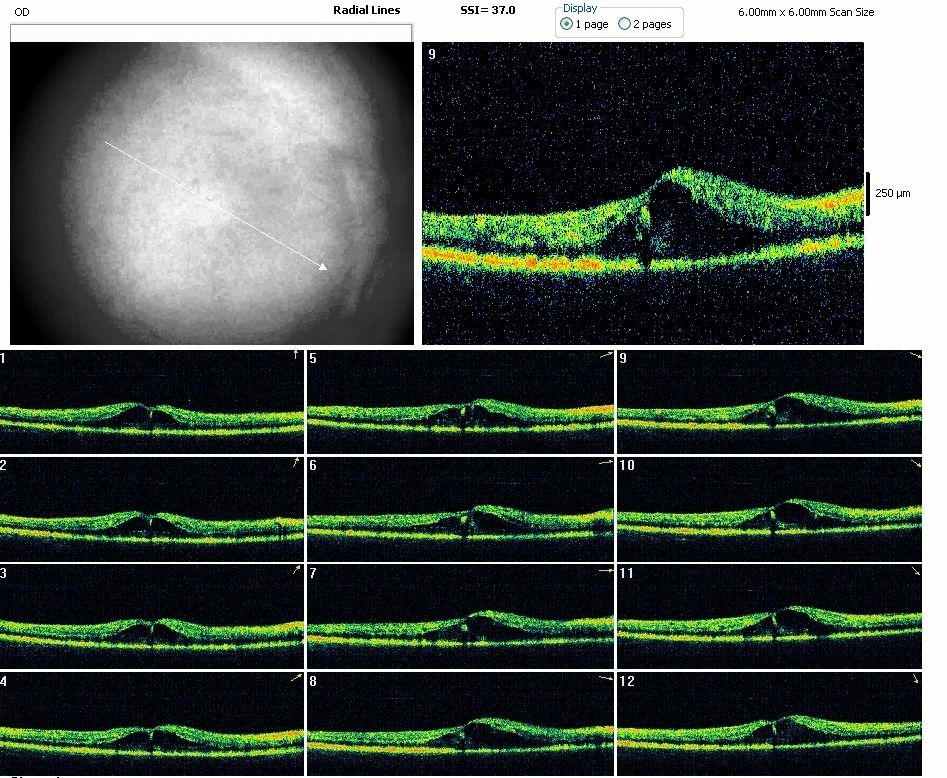
Task: Click the large scan 9 B-scan image
Action: tap(642, 193)
